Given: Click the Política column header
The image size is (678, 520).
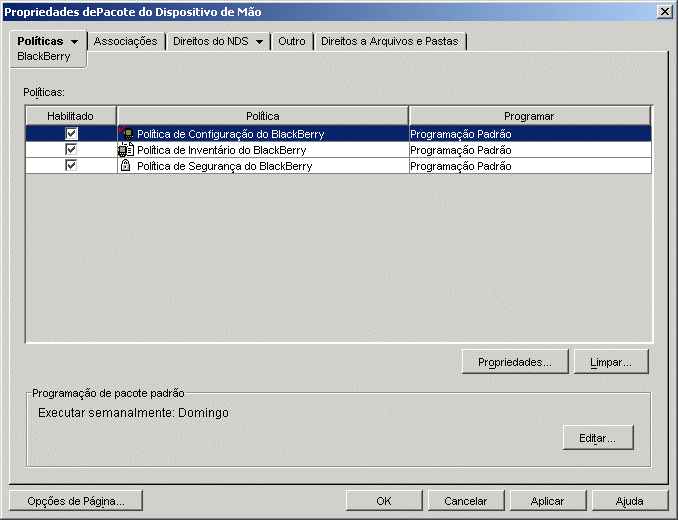Looking at the screenshot, I should click(x=263, y=116).
